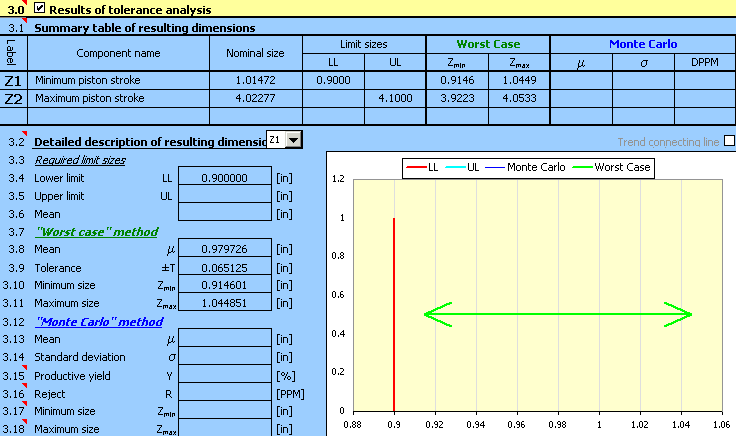Click the Worst Case column header

488,44
